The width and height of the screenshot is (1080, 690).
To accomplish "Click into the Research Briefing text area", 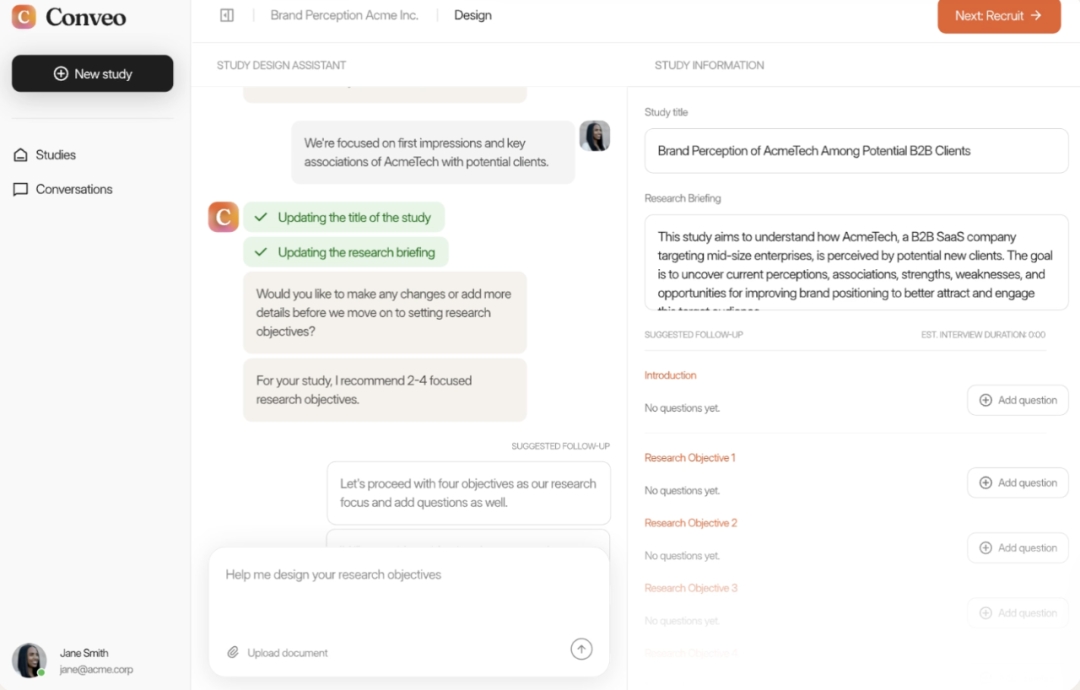I will pyautogui.click(x=856, y=265).
